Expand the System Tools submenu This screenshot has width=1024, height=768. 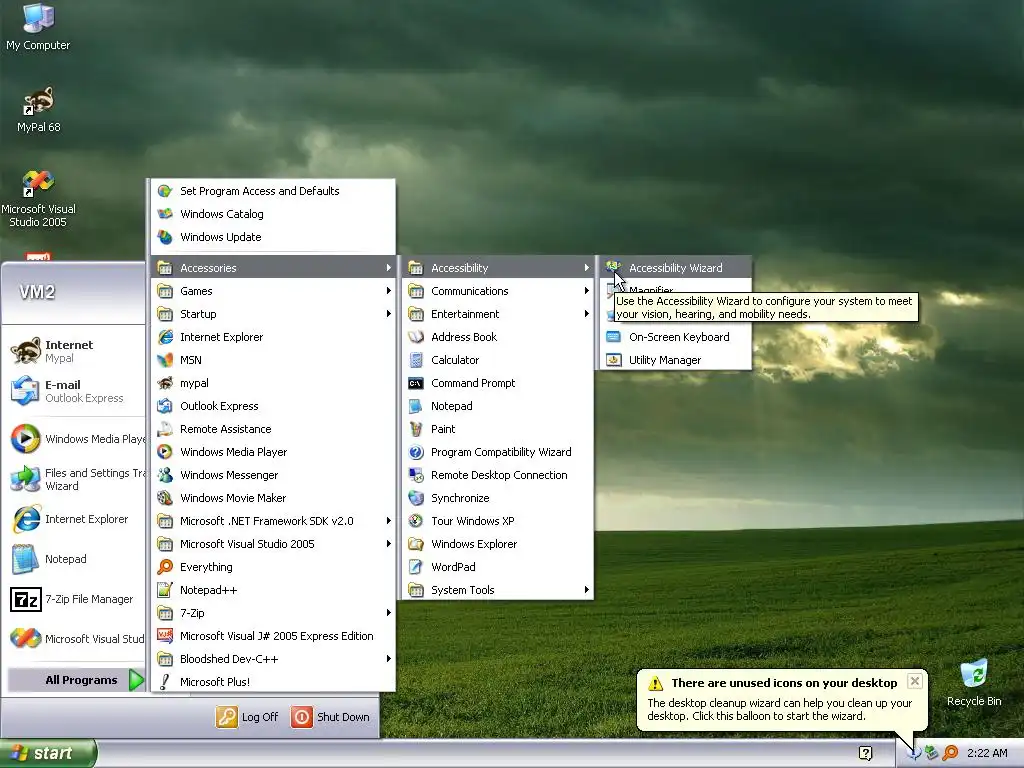click(x=498, y=590)
